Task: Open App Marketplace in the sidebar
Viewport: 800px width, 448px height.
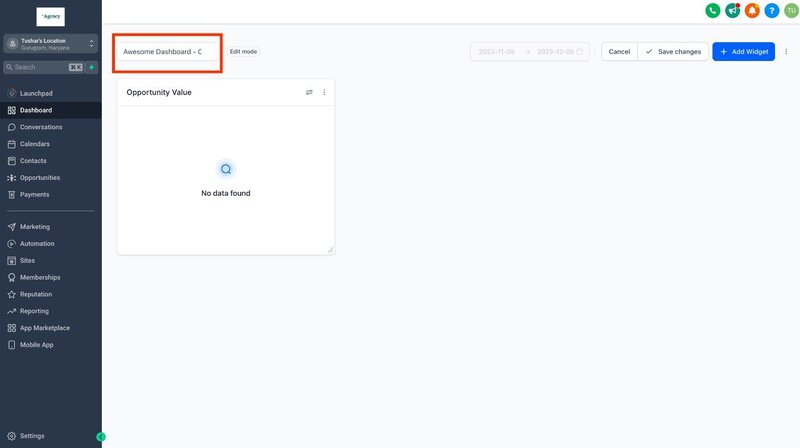Action: tap(45, 328)
